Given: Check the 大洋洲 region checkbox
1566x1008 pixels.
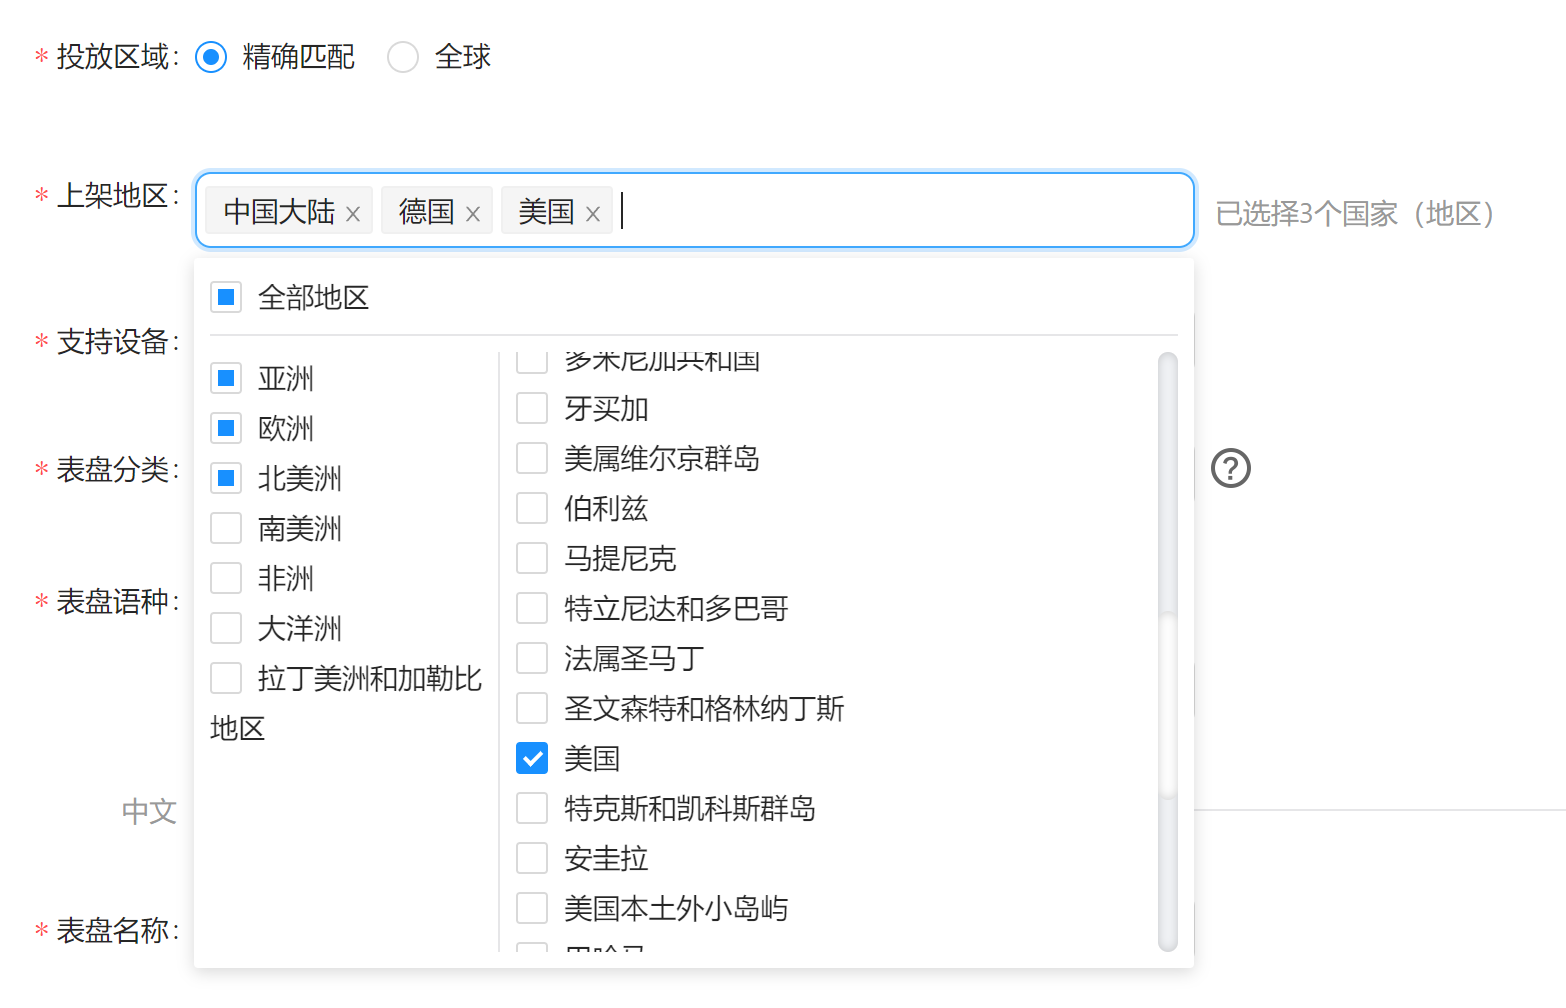Looking at the screenshot, I should pos(226,628).
